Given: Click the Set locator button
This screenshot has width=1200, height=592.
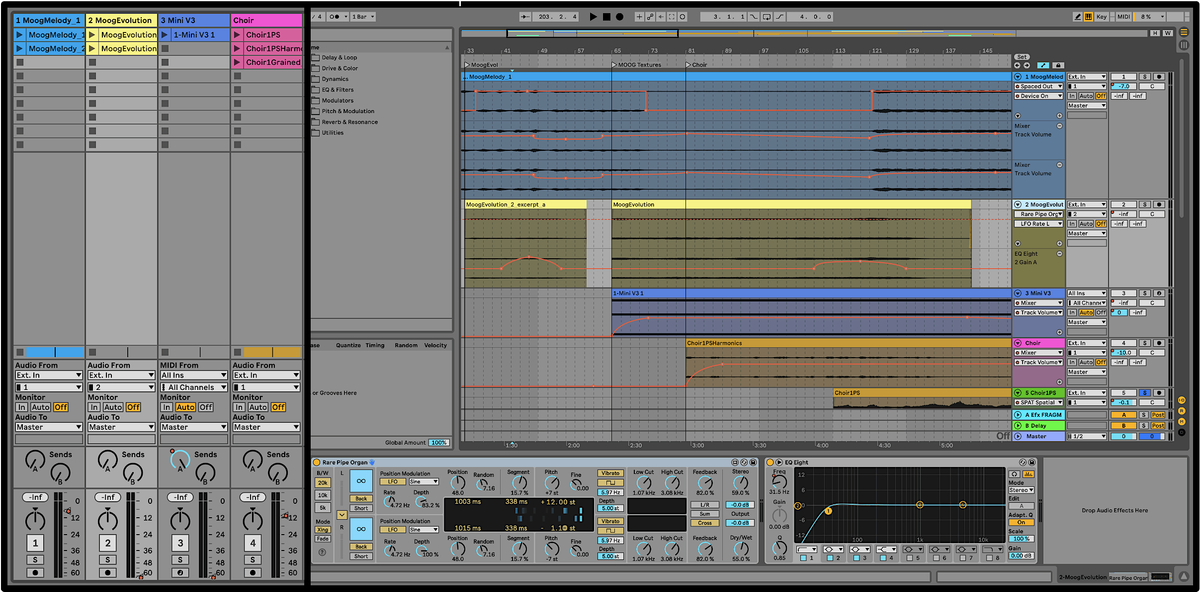Looking at the screenshot, I should [1021, 57].
